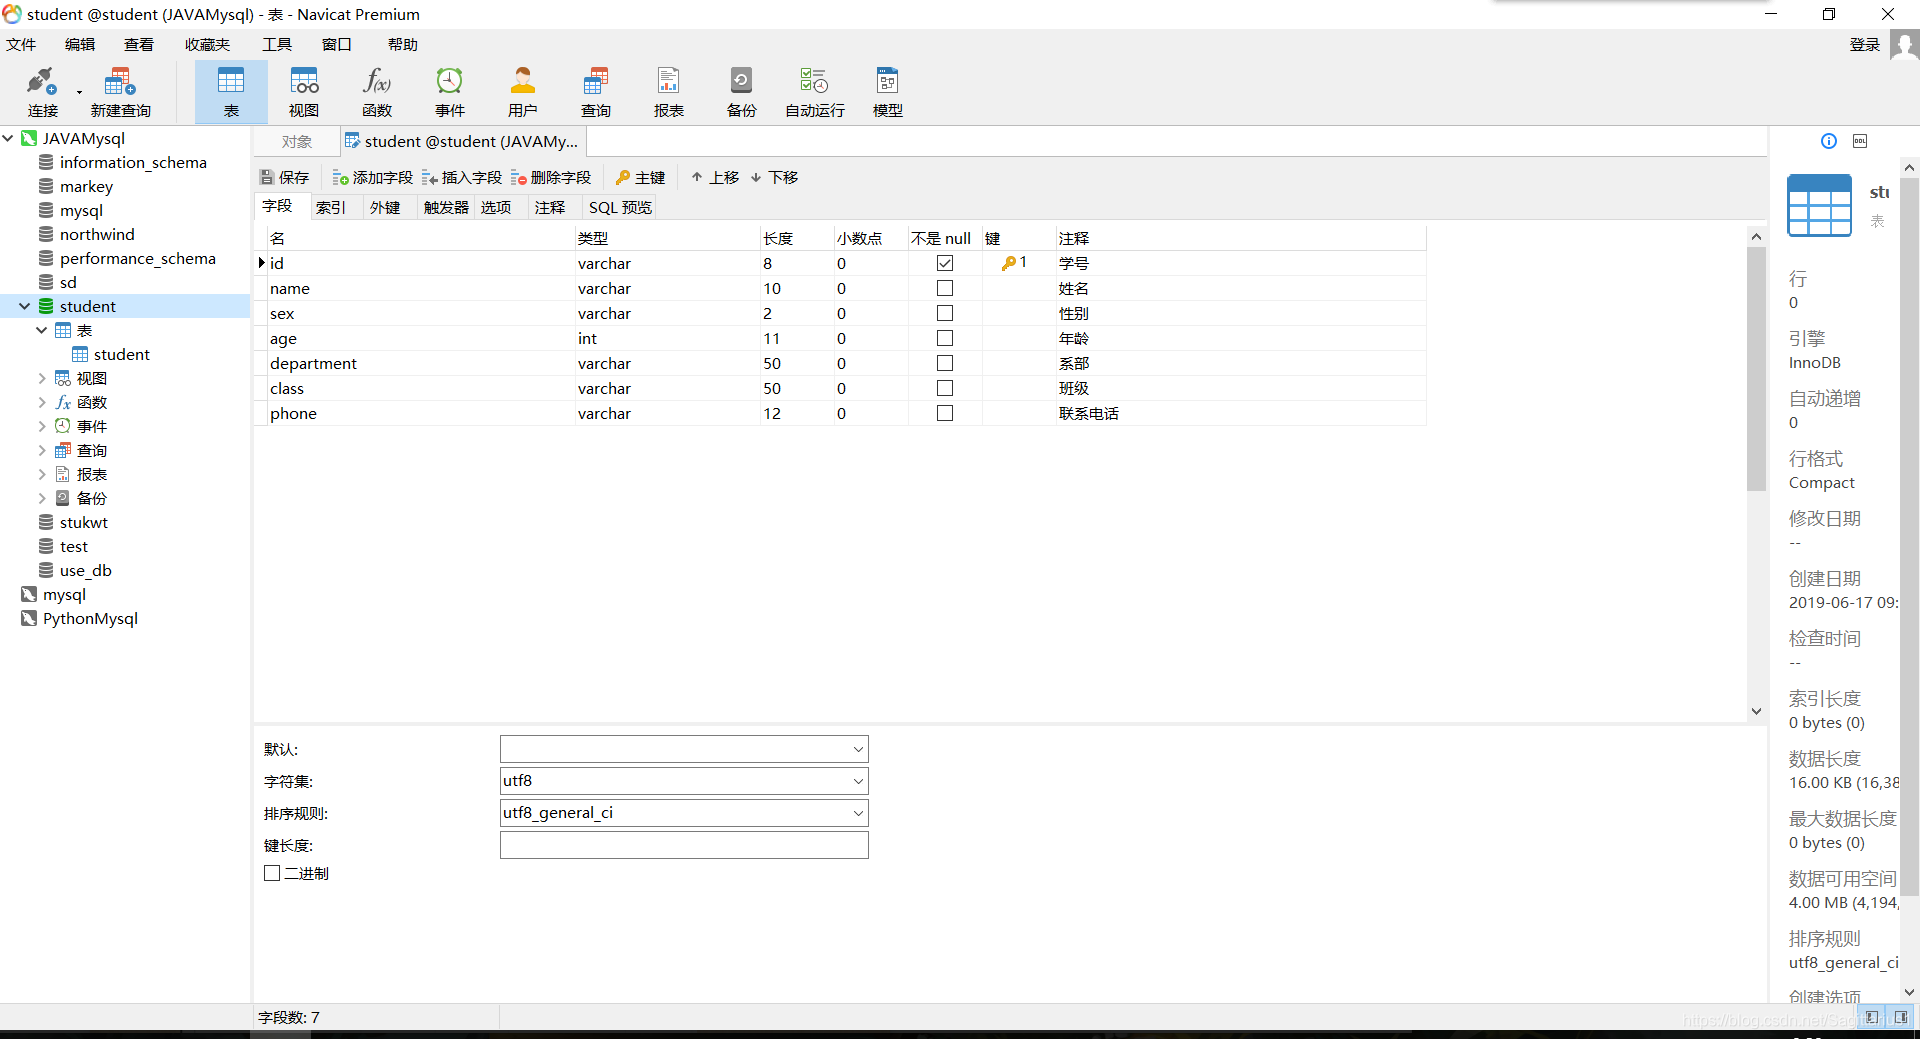Screen dimensions: 1920x1039
Task: Click the Primary Key (主键) button
Action: coord(641,177)
